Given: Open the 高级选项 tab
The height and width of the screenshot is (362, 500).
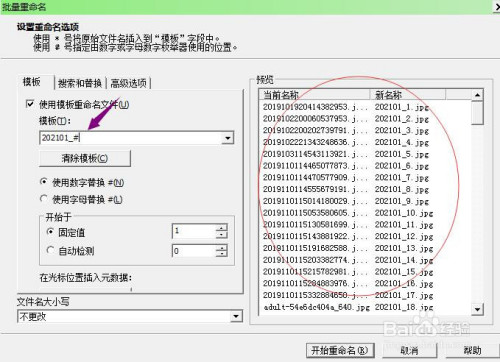Looking at the screenshot, I should click(129, 83).
